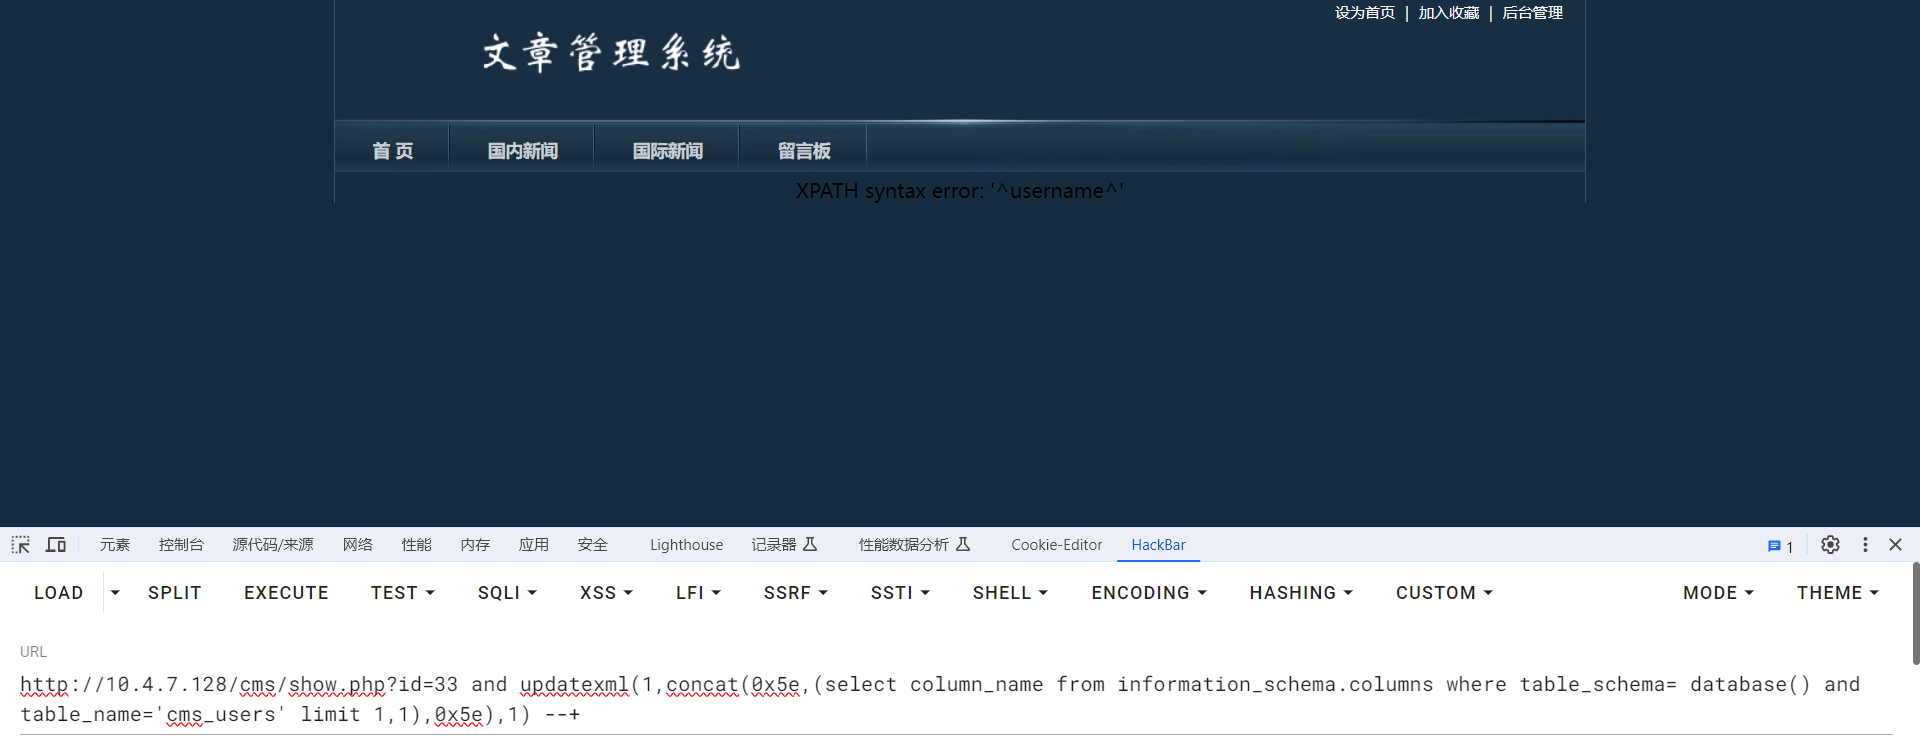Open the 内存 tab

click(x=475, y=545)
